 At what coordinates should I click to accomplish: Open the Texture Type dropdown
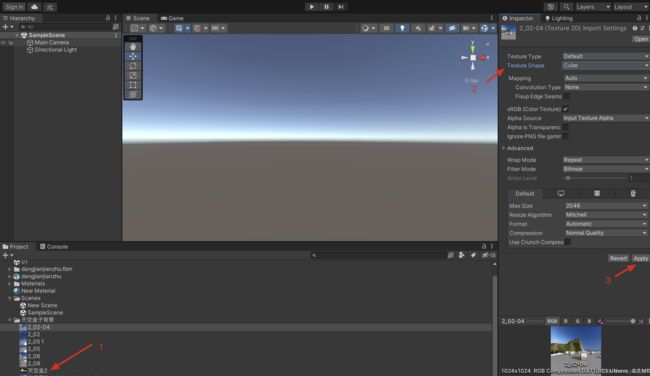coord(606,56)
